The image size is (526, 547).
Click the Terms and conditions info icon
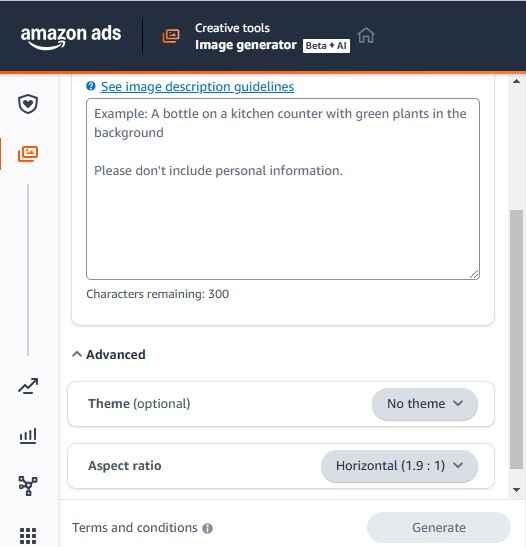[x=207, y=528]
